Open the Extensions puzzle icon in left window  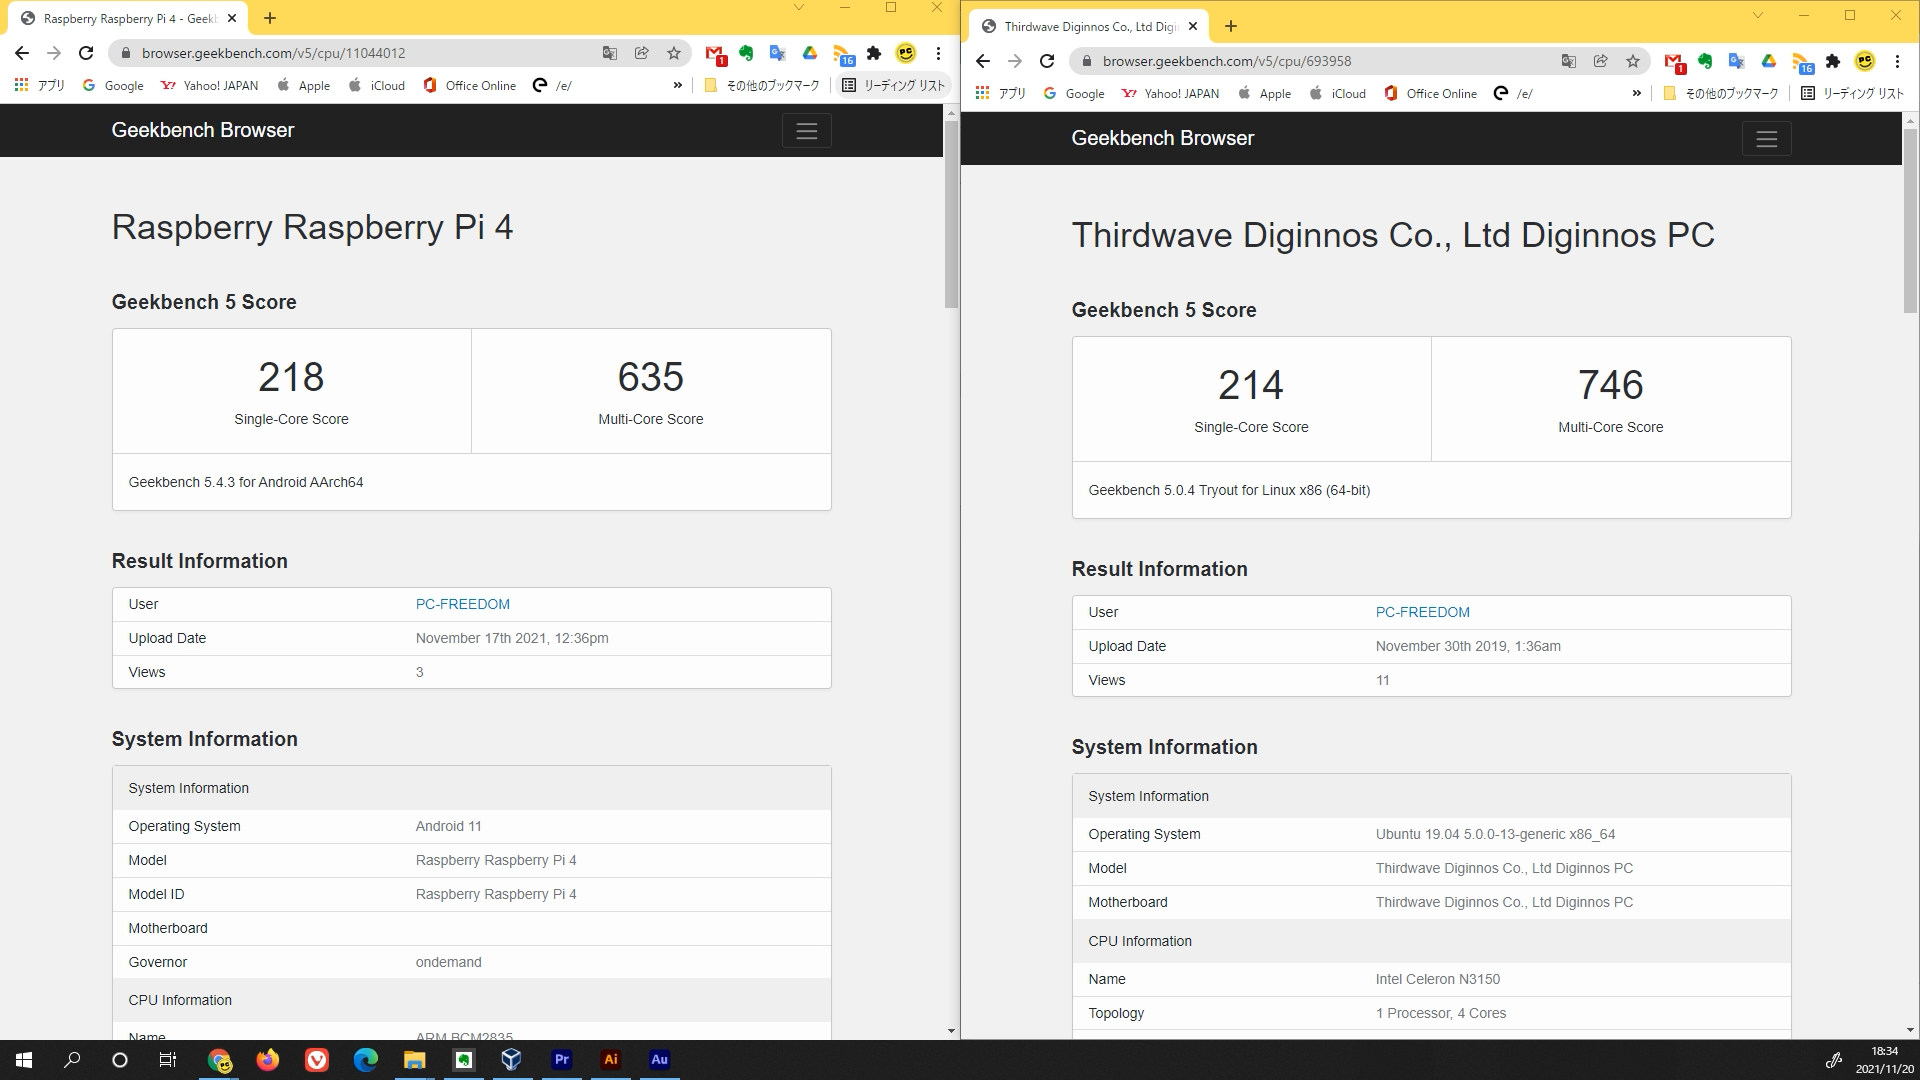[874, 53]
